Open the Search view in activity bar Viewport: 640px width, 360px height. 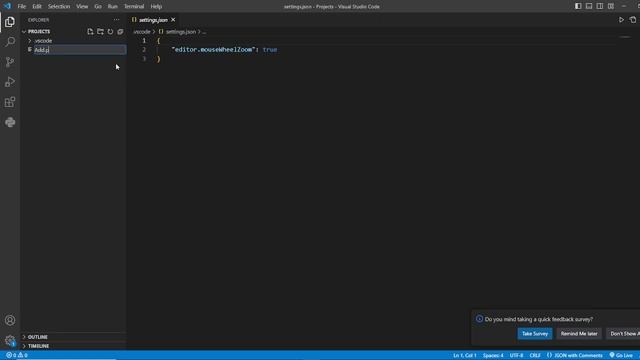pos(10,42)
